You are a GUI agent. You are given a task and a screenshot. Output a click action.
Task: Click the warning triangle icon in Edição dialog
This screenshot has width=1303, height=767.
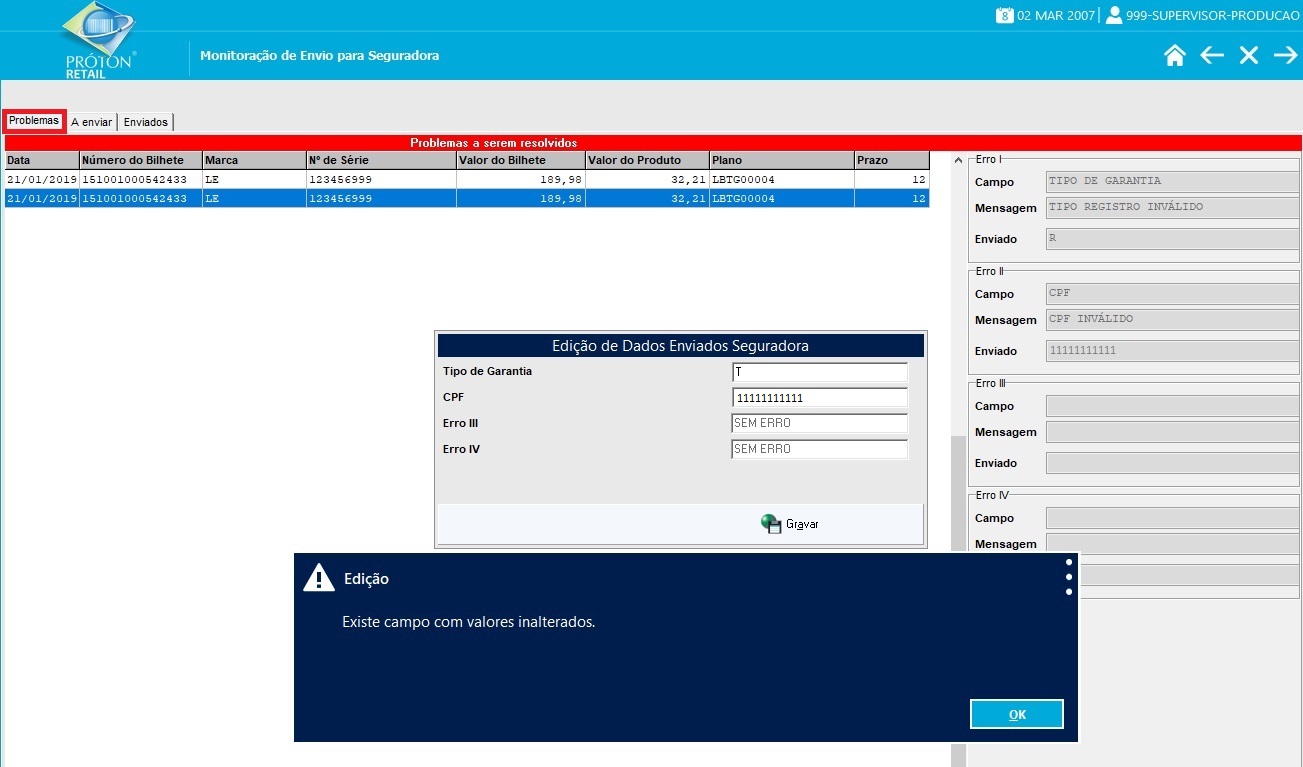point(319,578)
